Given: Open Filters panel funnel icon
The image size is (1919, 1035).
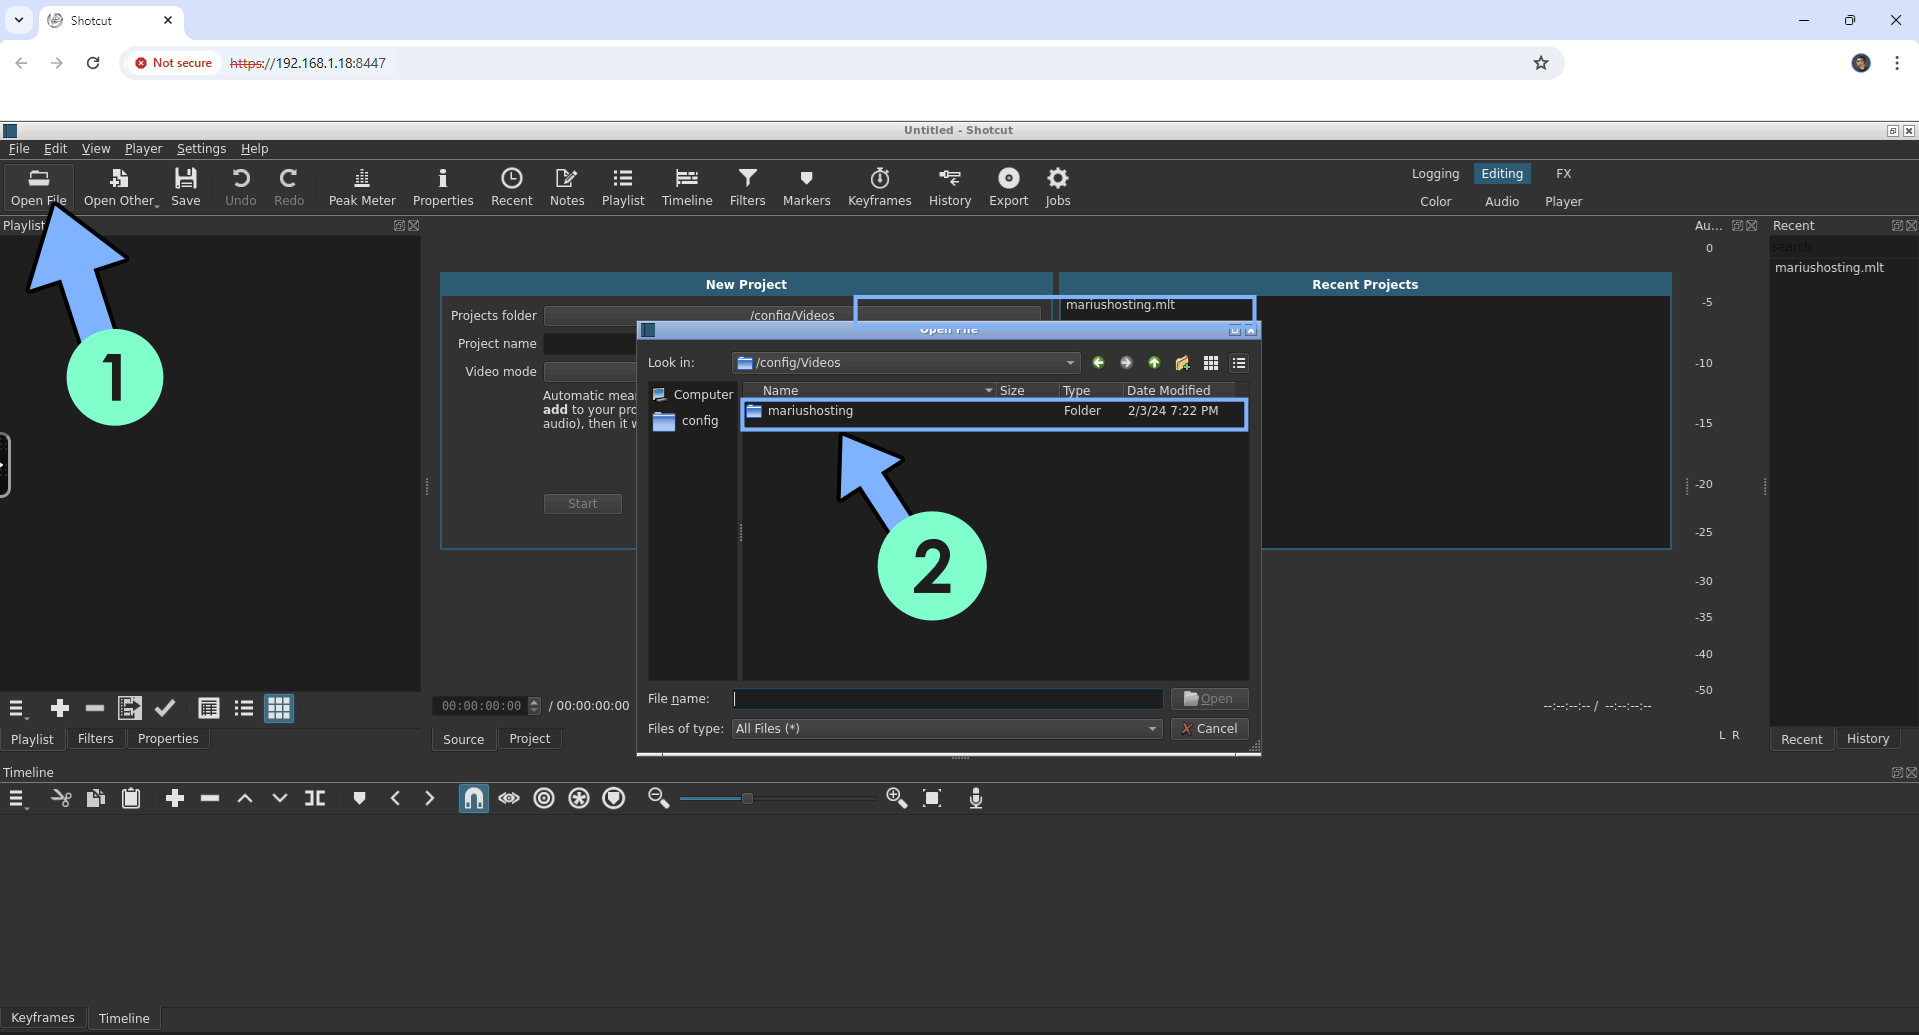Looking at the screenshot, I should click(x=747, y=187).
